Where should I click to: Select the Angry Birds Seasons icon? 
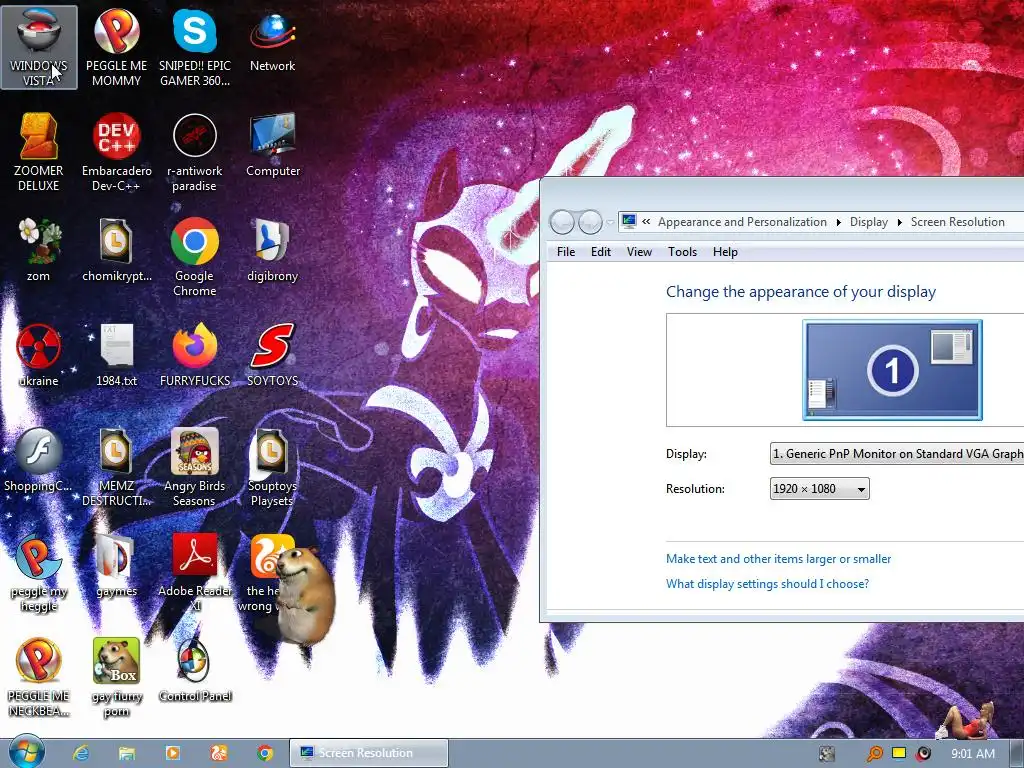tap(195, 468)
